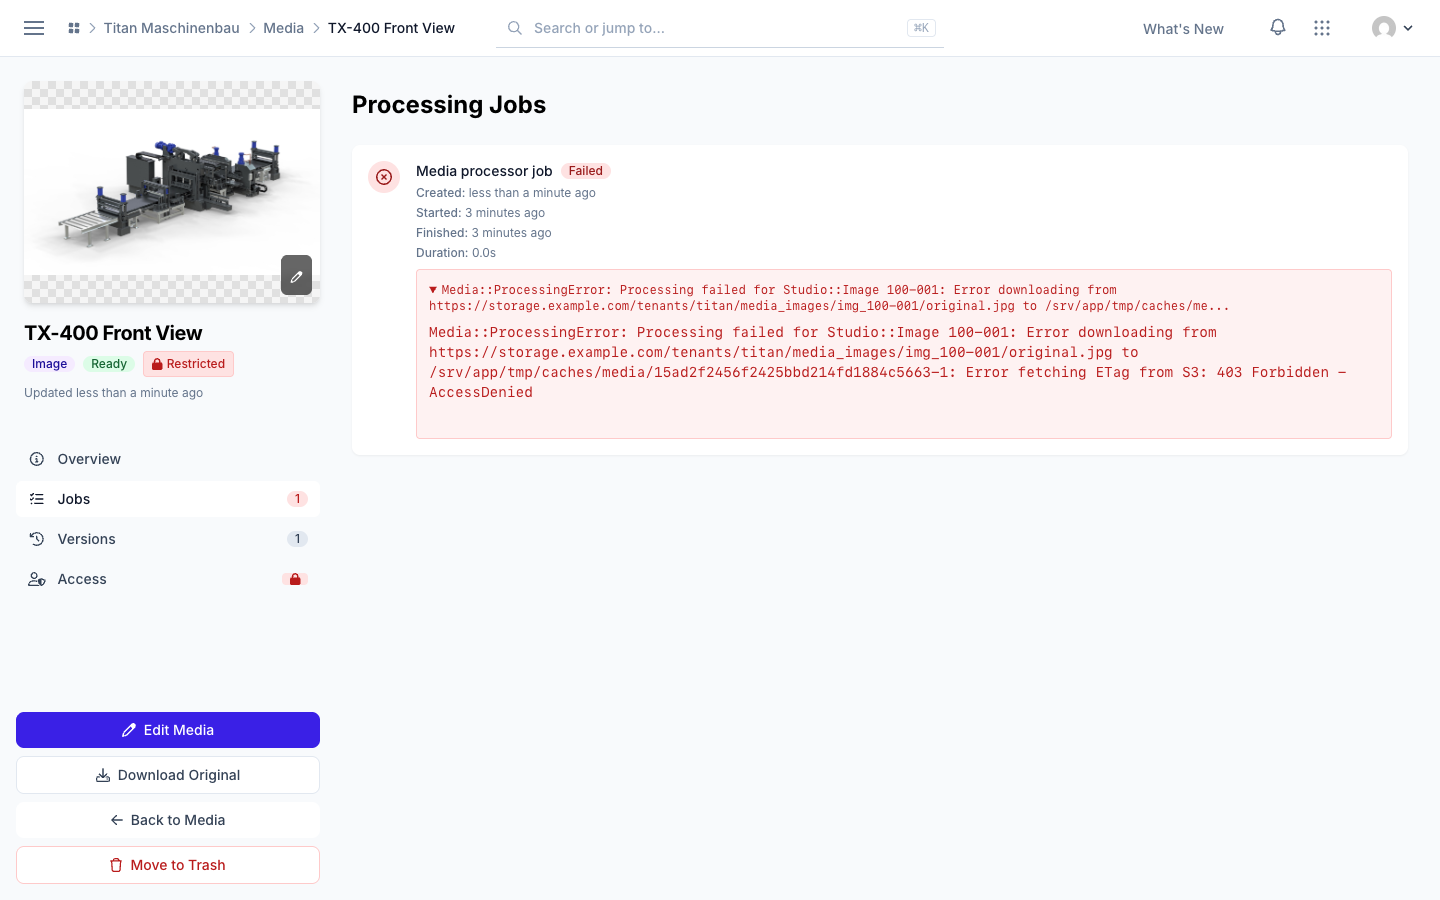
Task: Click the 'Duration: 0.0s' text
Action: pos(456,253)
